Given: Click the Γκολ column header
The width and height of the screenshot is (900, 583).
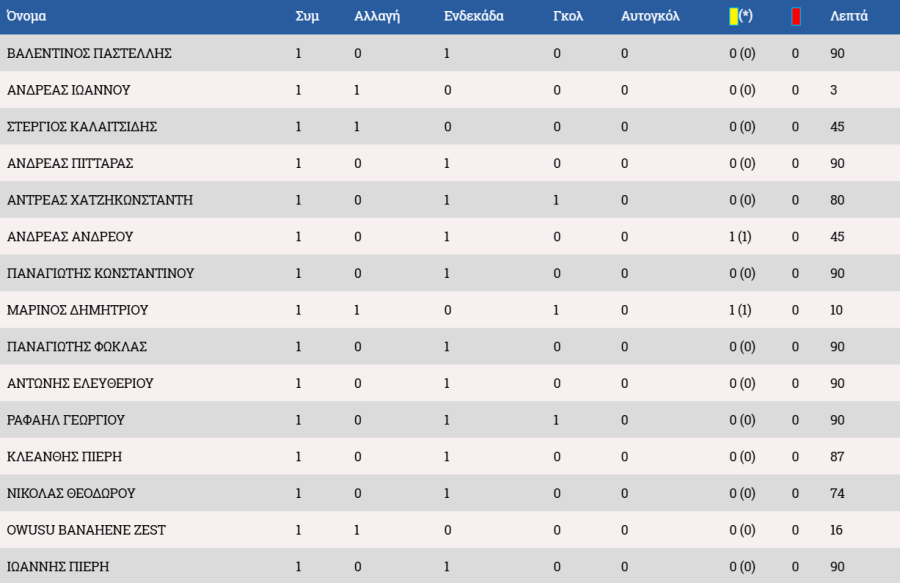Looking at the screenshot, I should 567,17.
